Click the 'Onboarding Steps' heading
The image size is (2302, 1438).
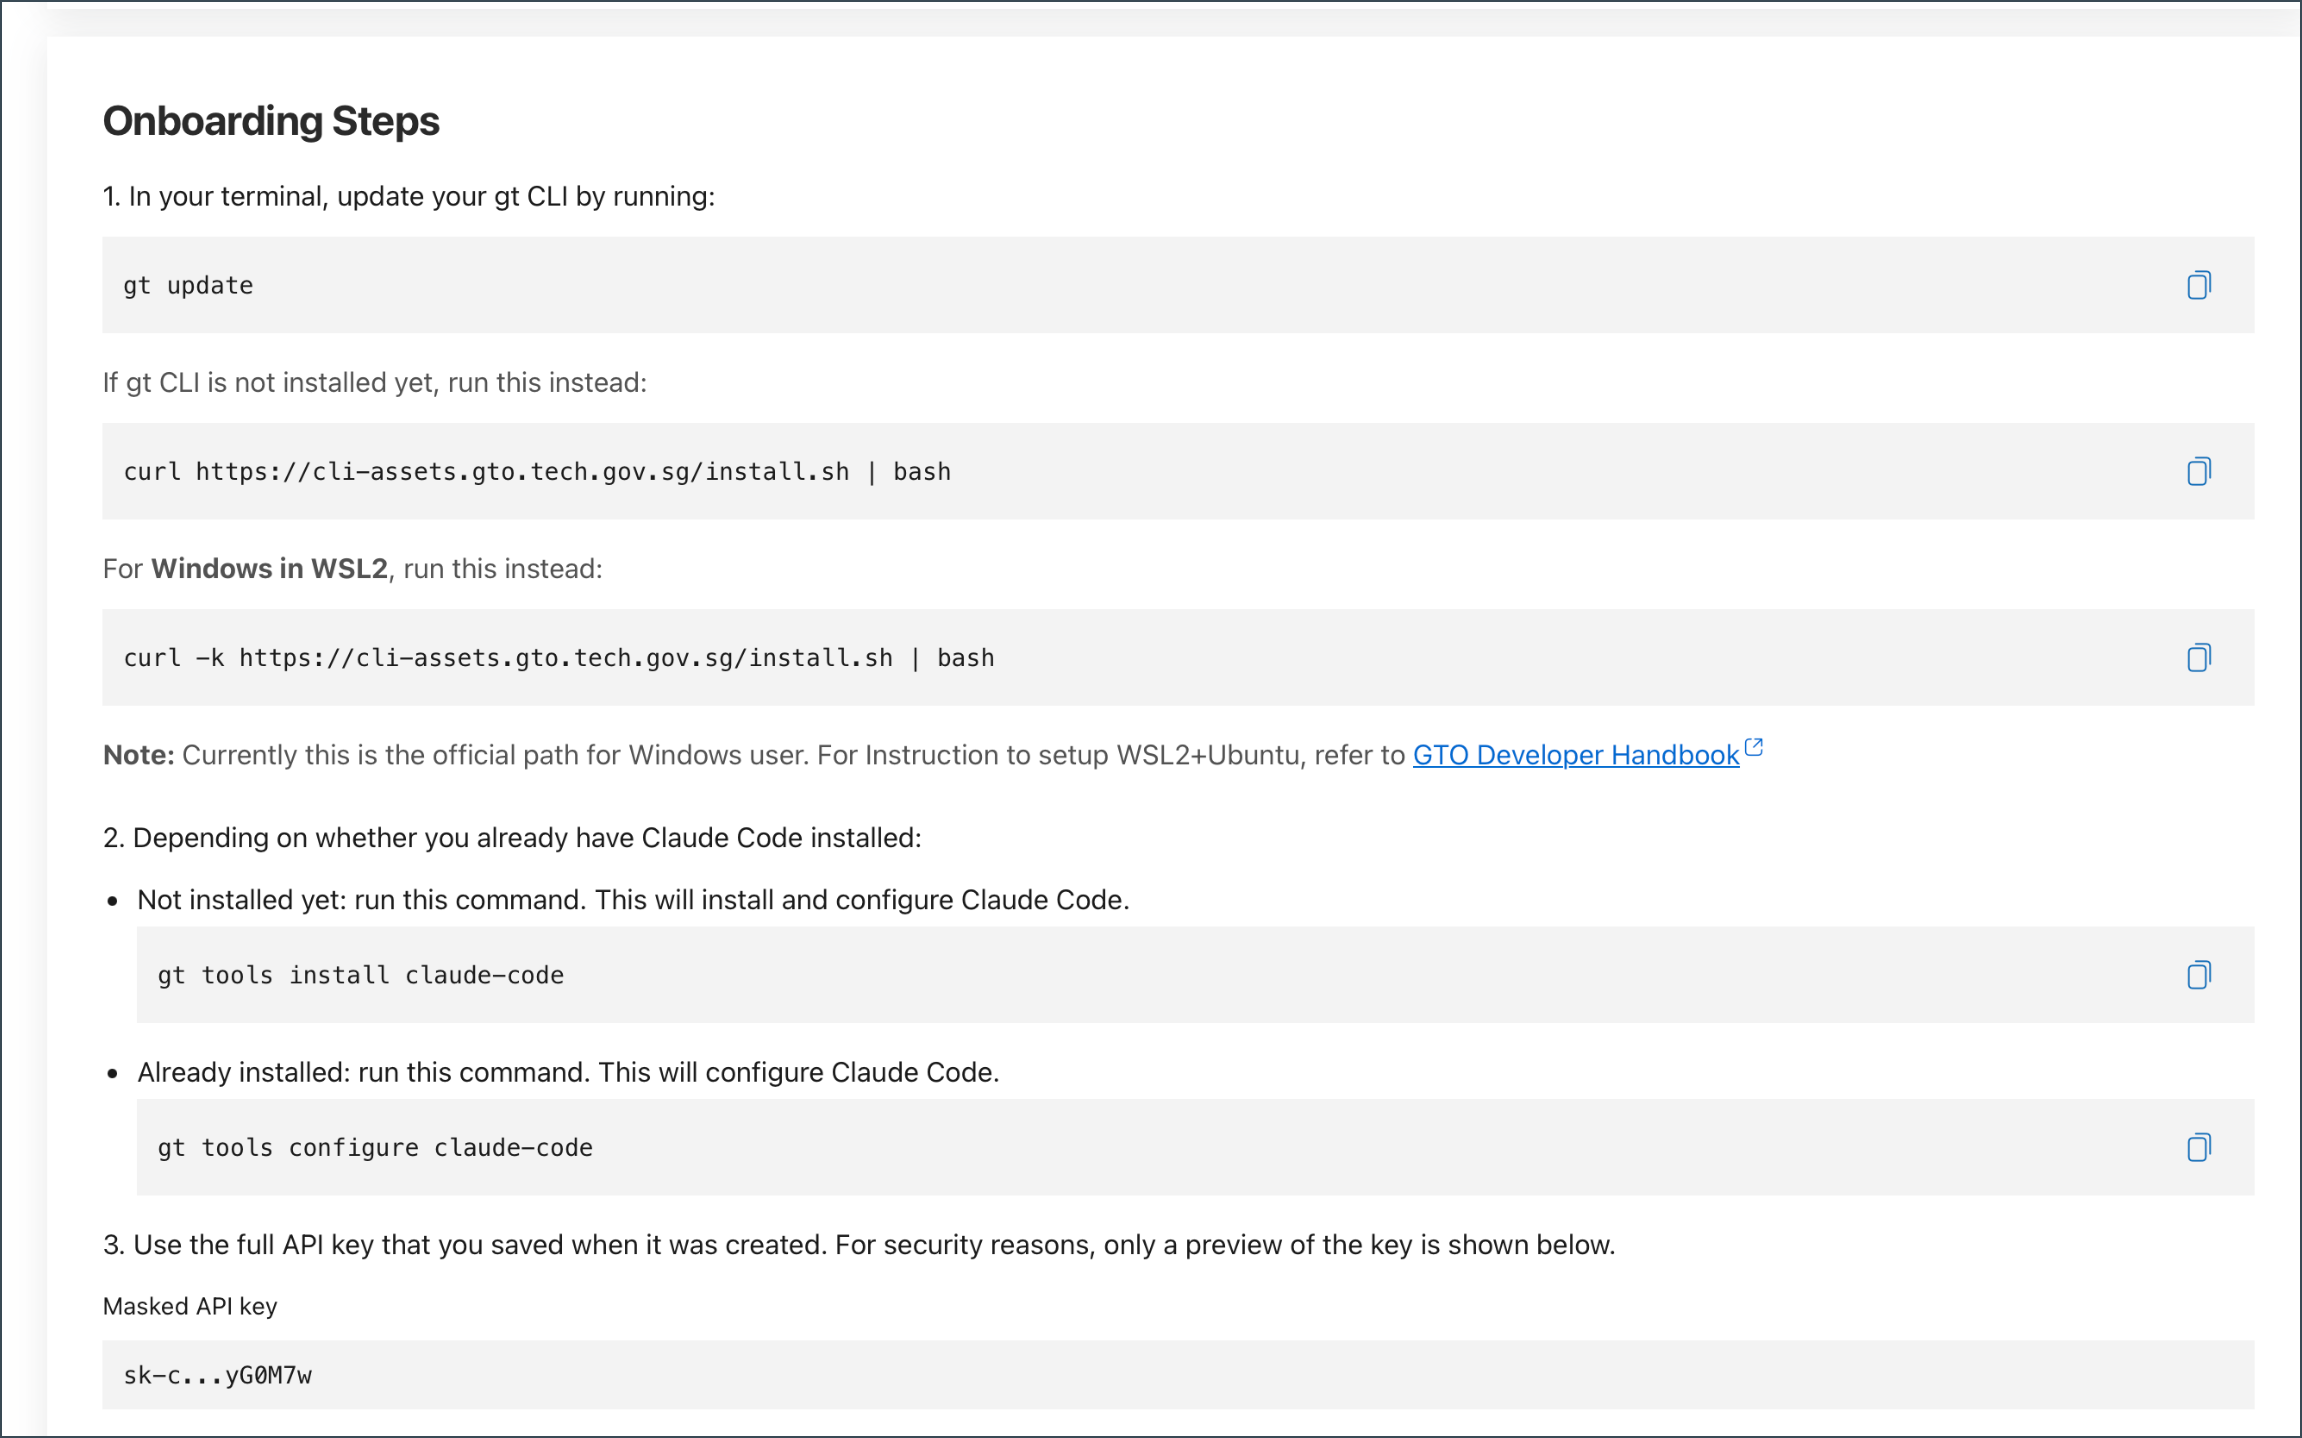(x=271, y=121)
